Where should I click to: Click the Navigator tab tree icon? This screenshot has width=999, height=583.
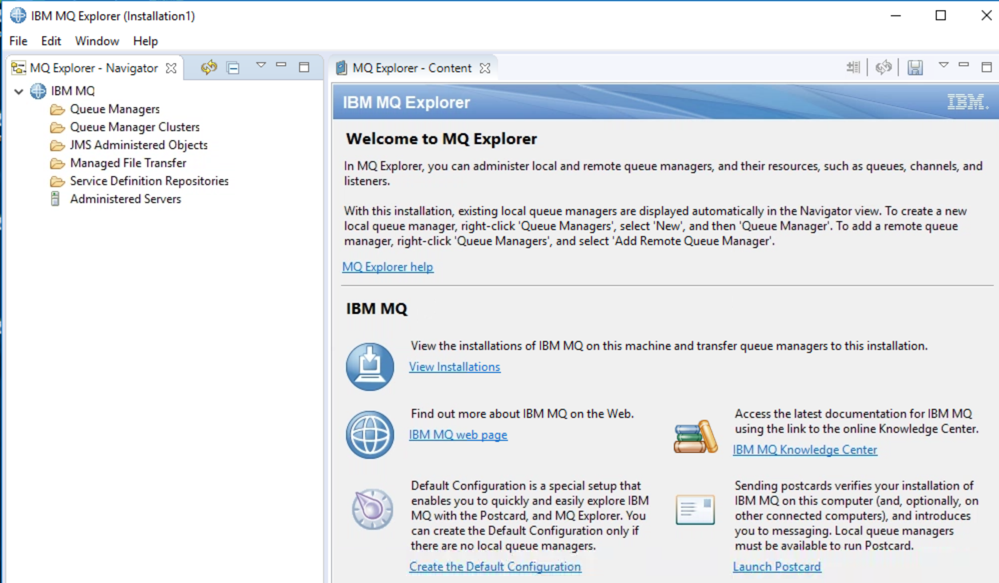click(18, 68)
